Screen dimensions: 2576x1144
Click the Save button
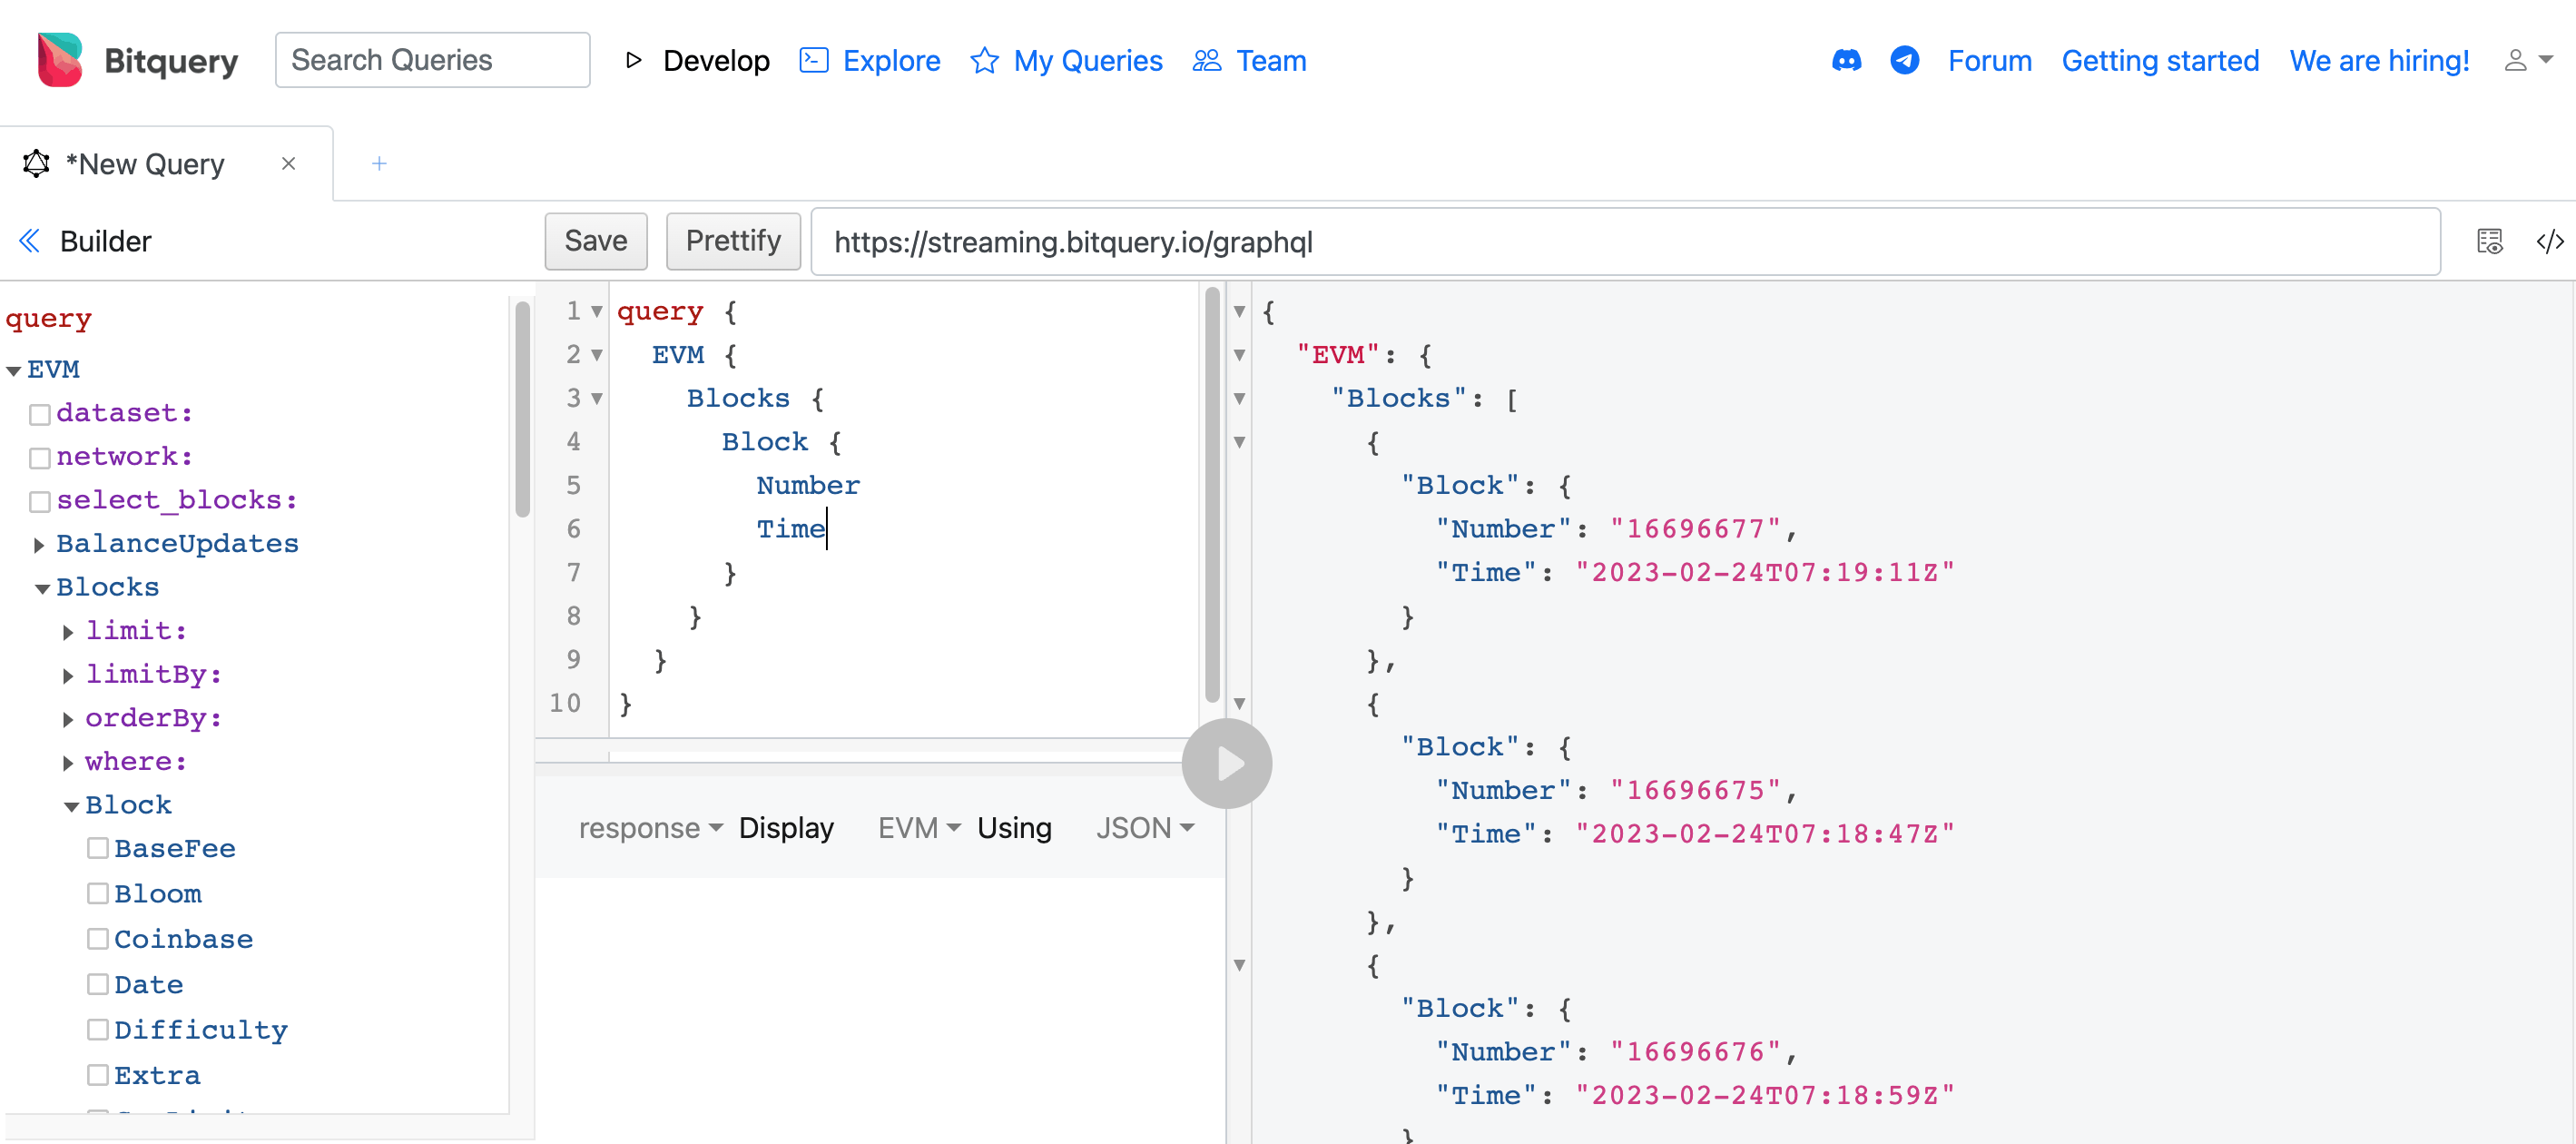pos(596,241)
